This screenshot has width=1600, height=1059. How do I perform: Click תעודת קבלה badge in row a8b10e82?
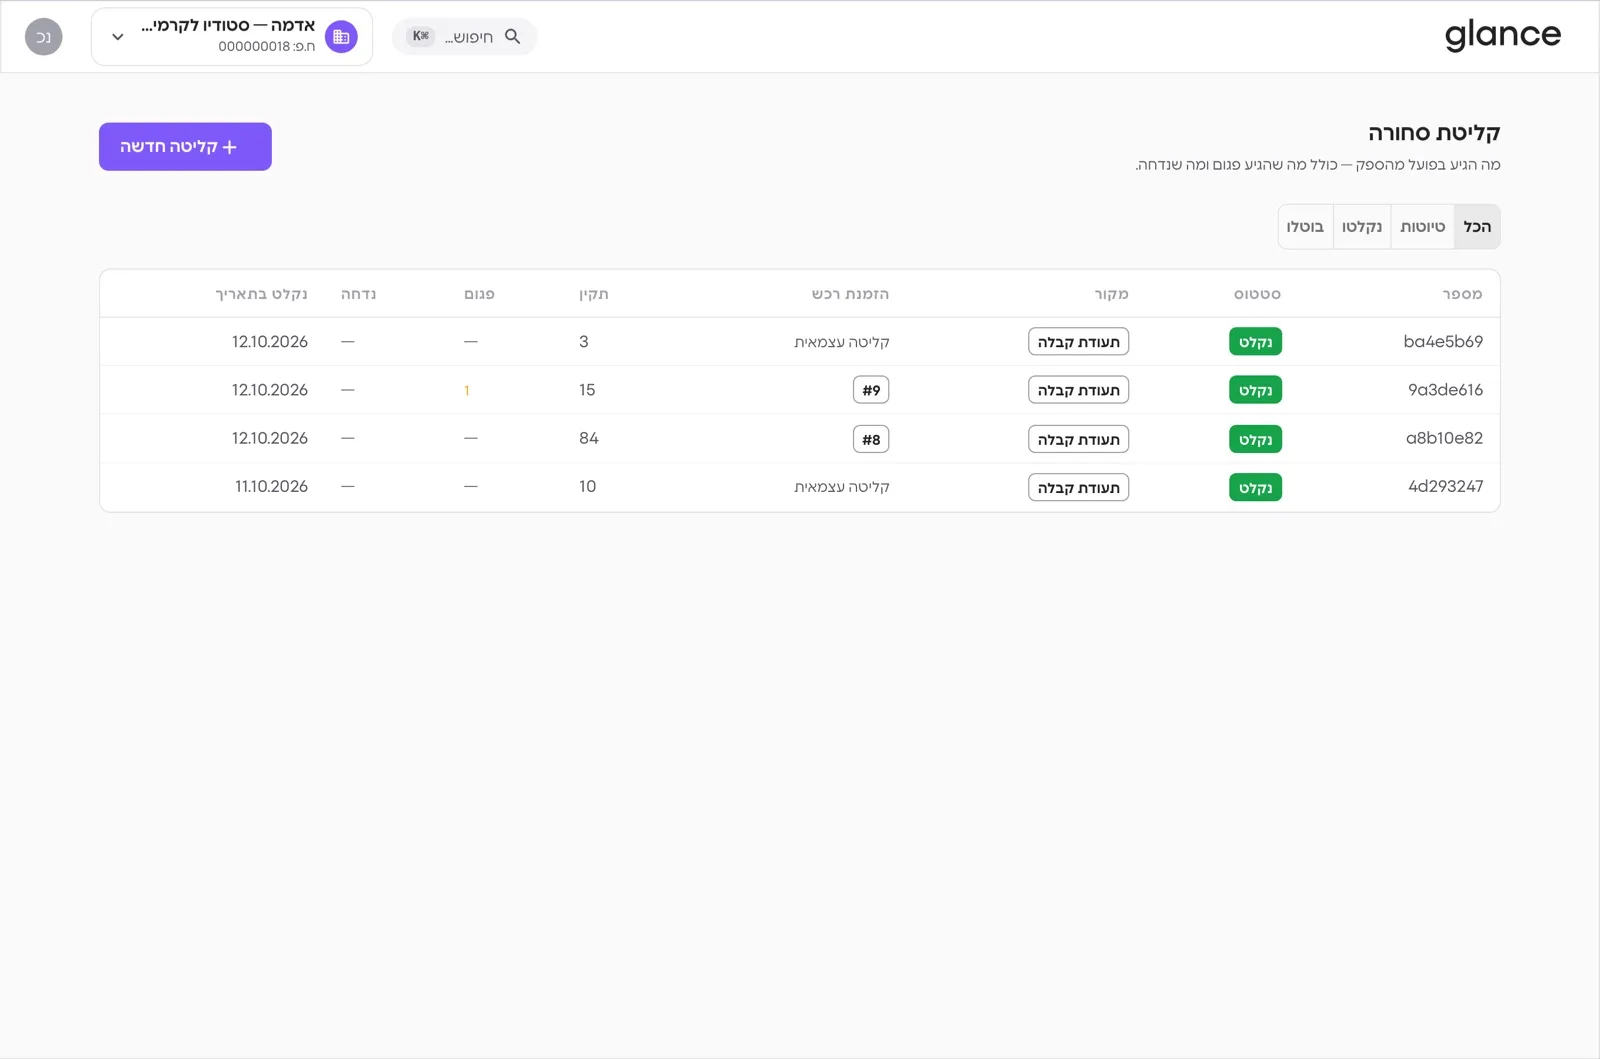pyautogui.click(x=1078, y=439)
